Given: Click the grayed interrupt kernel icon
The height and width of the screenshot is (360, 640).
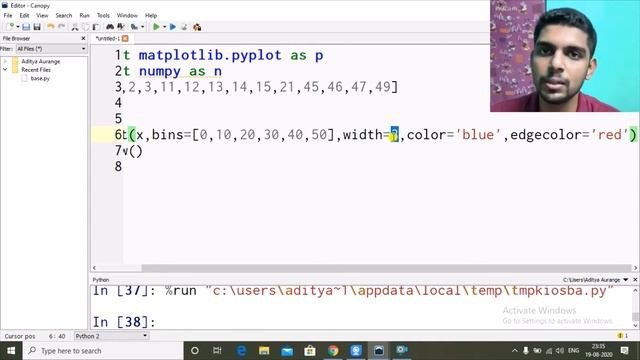Looking at the screenshot, I should click(x=184, y=27).
